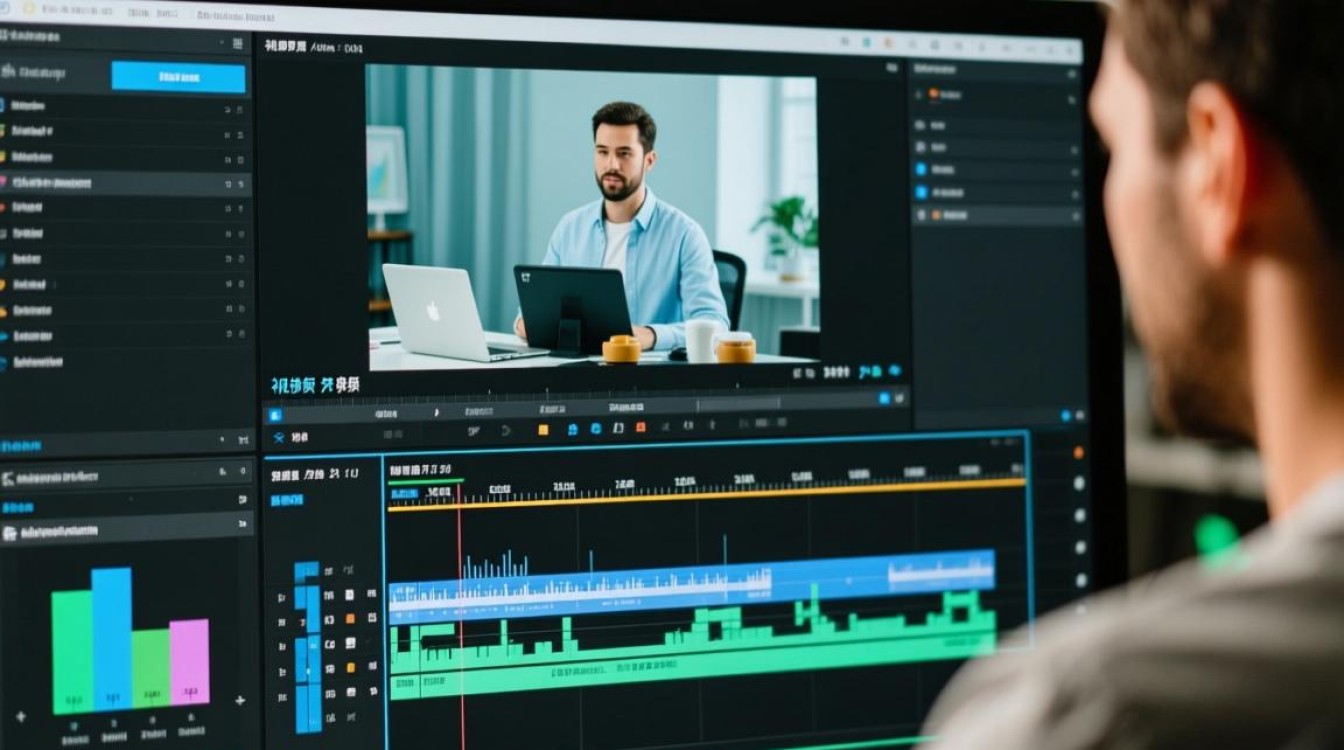Select the highlighted row in left list
Image resolution: width=1344 pixels, height=750 pixels.
pyautogui.click(x=125, y=183)
